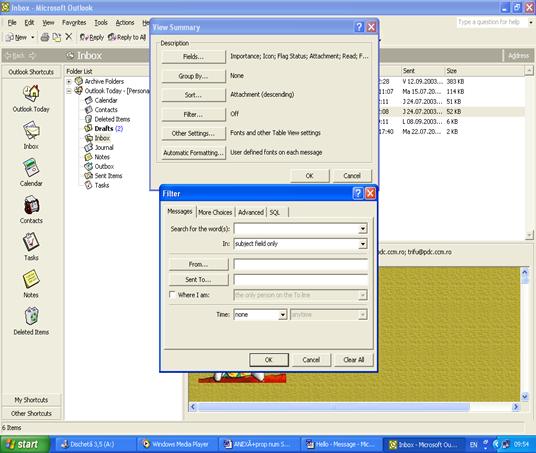Click the Other Settings... button
Viewport: 536px width, 453px height.
pos(193,133)
